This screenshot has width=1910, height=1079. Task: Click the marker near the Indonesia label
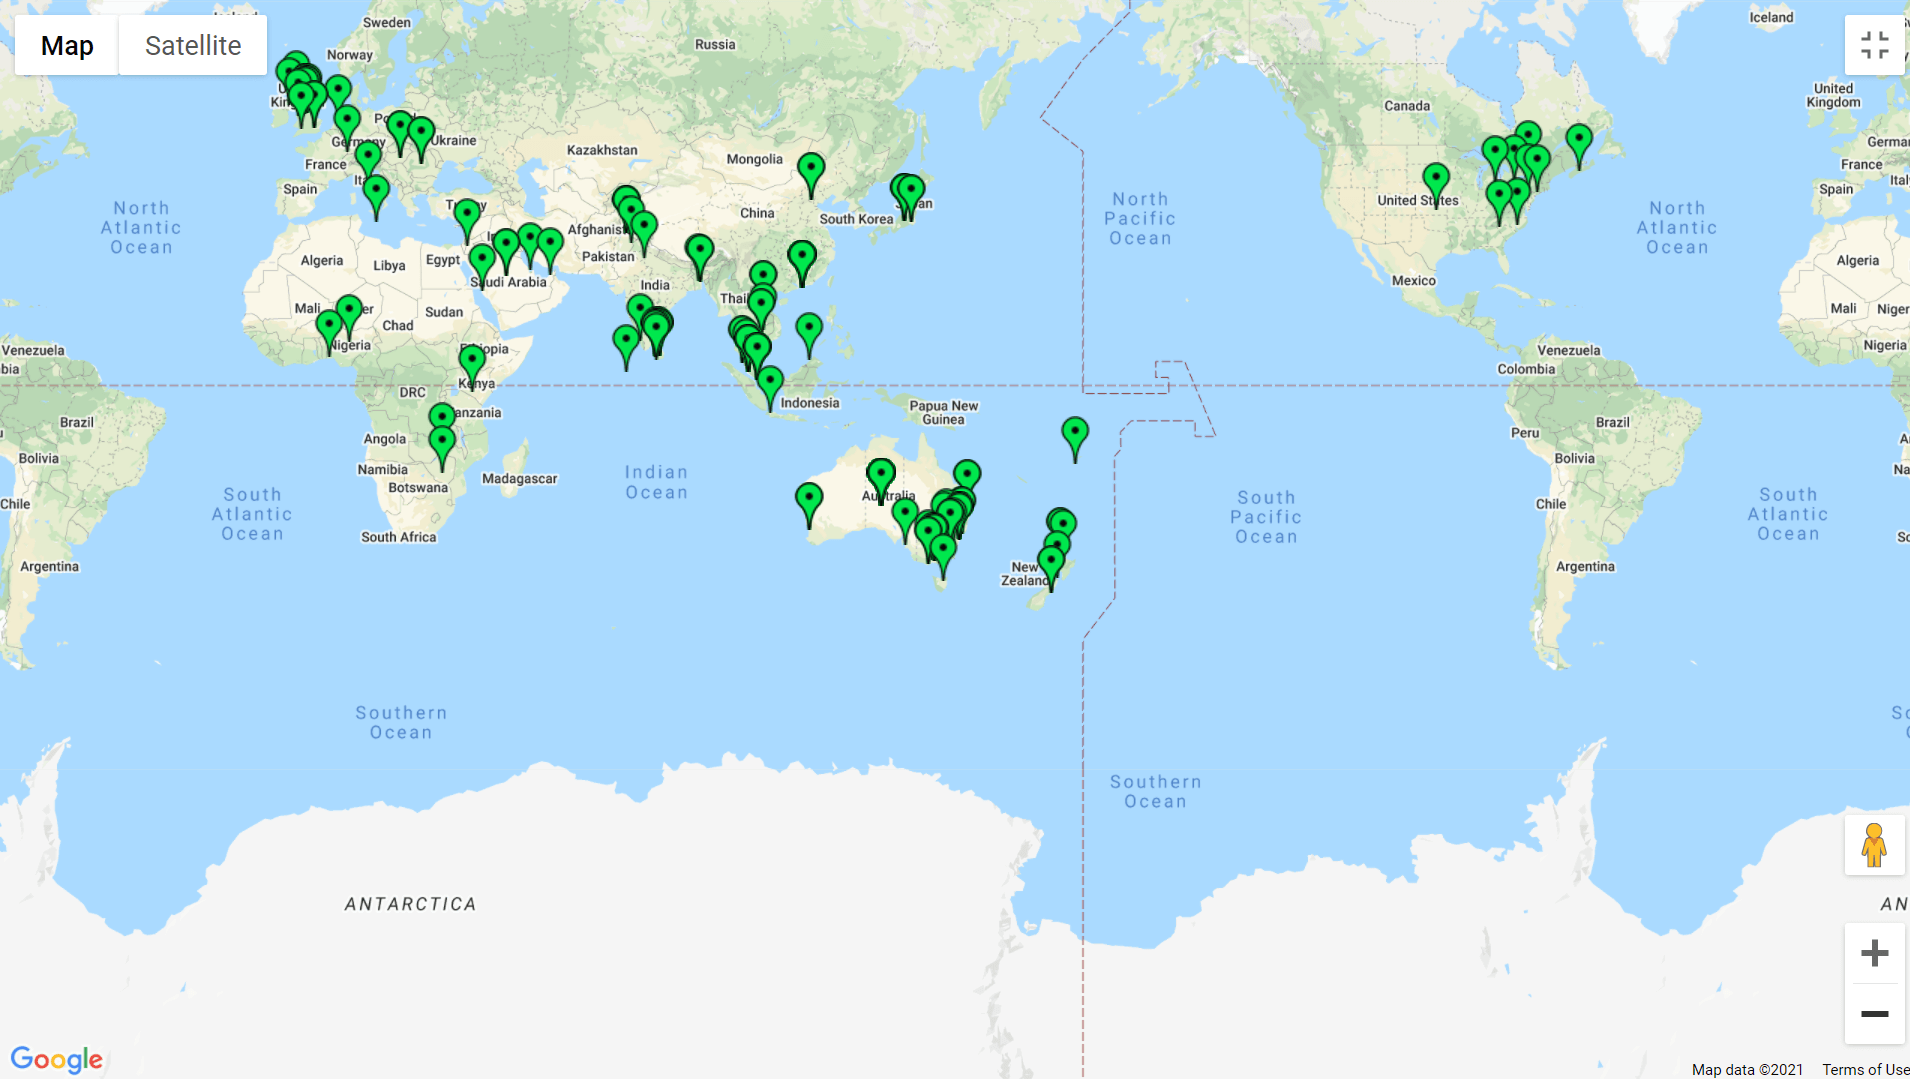[x=770, y=385]
